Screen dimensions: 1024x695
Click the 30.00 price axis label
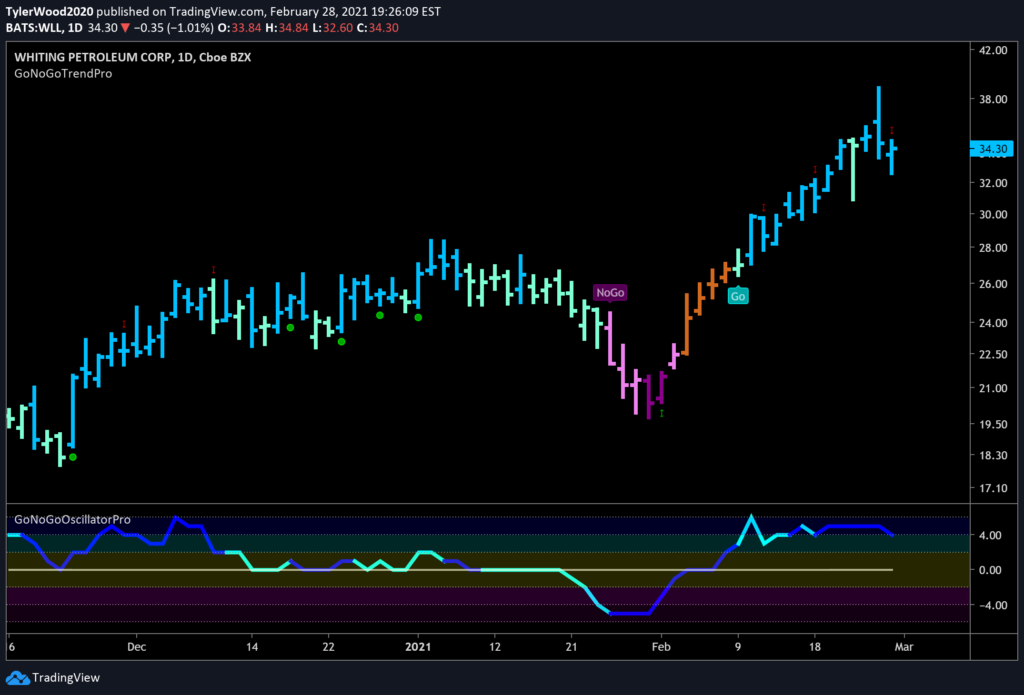[x=993, y=214]
